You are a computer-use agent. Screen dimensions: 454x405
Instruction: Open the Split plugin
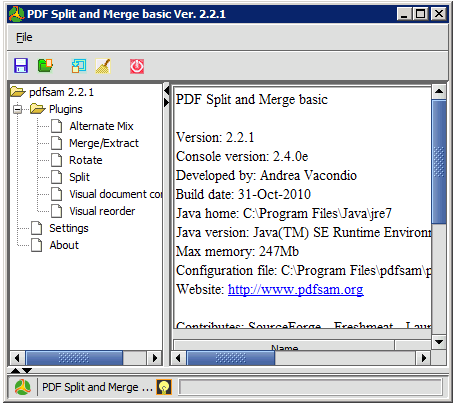(79, 177)
